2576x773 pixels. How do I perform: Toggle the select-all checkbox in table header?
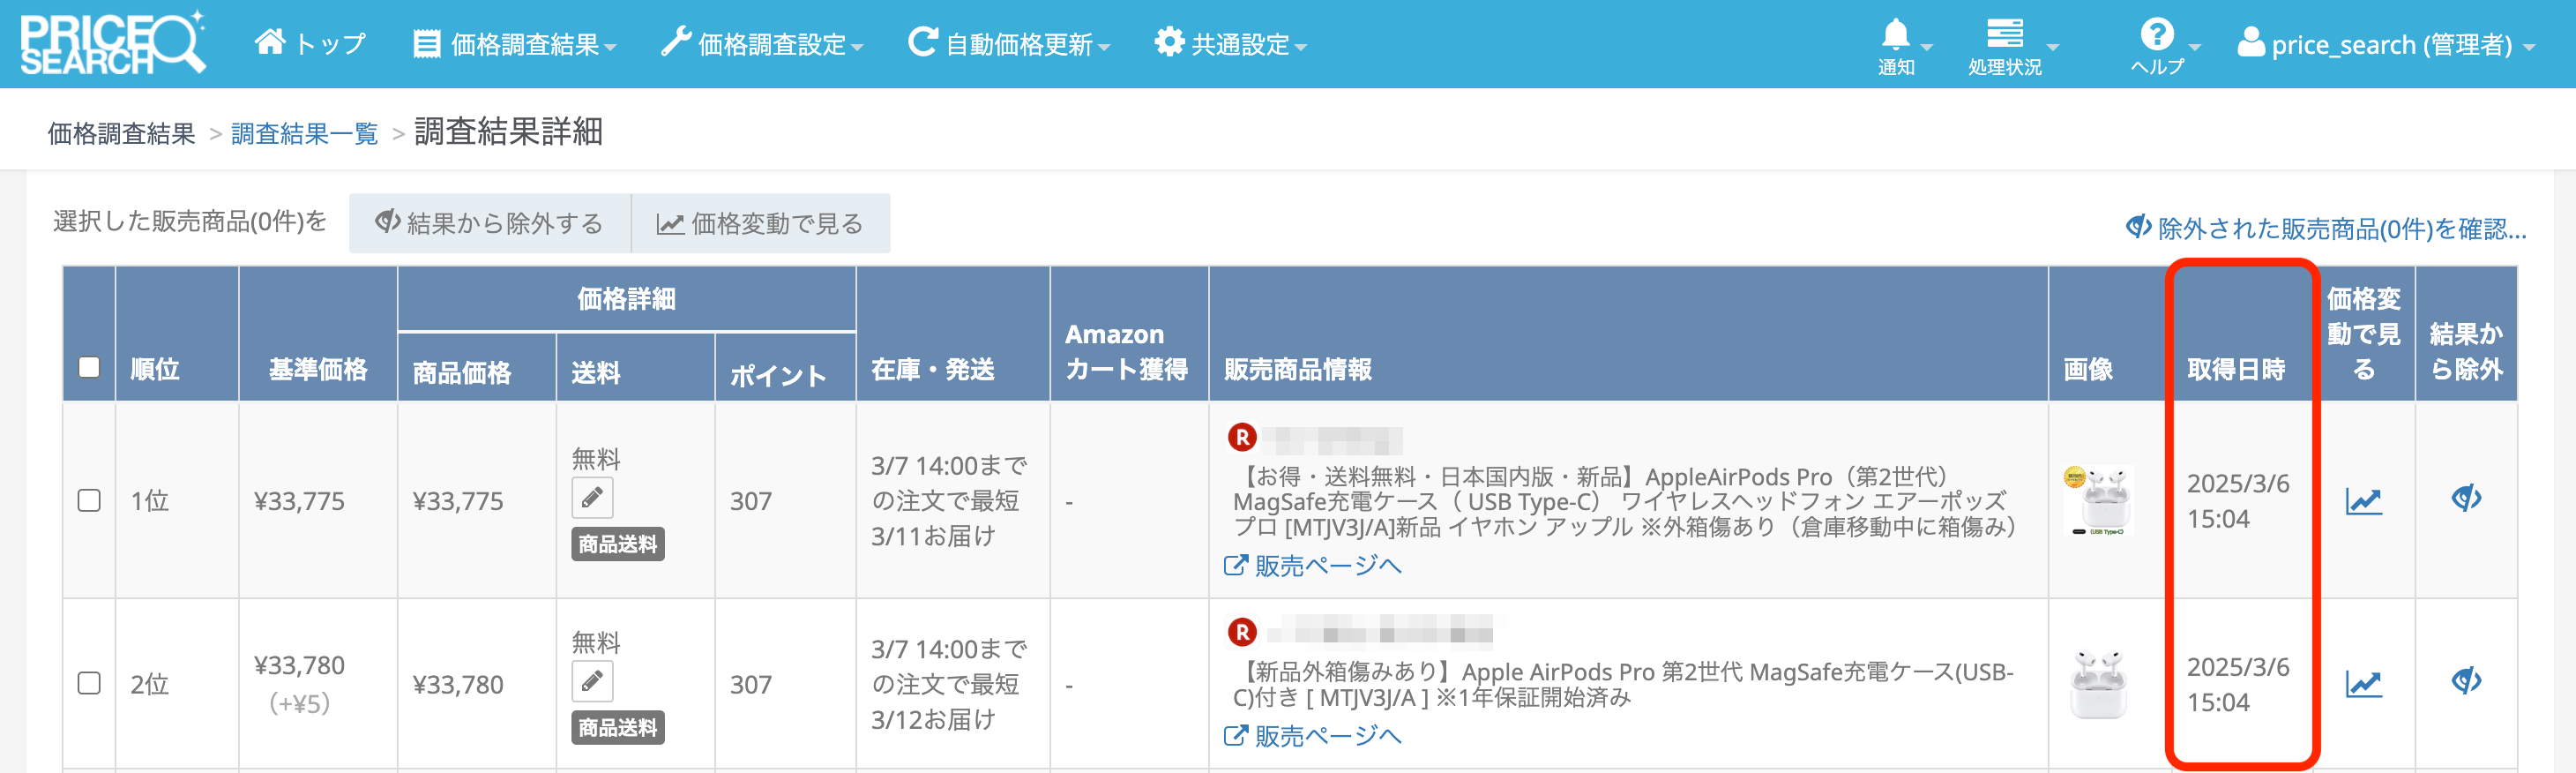click(x=89, y=367)
